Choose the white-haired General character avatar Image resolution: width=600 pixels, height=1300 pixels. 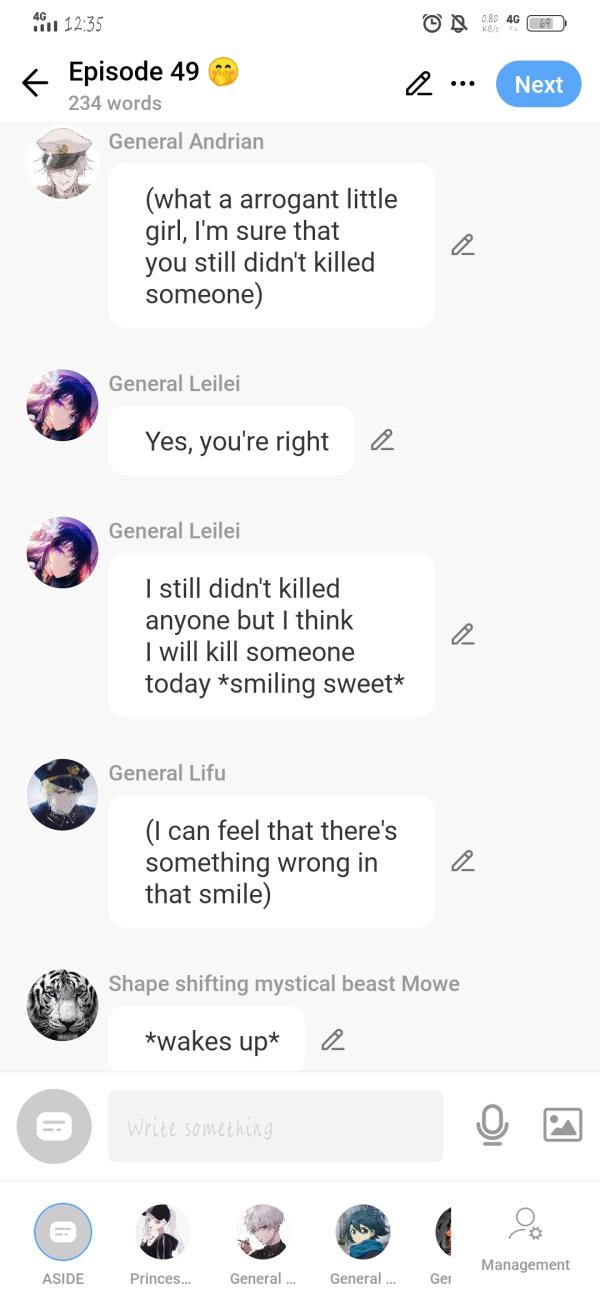pyautogui.click(x=262, y=1232)
